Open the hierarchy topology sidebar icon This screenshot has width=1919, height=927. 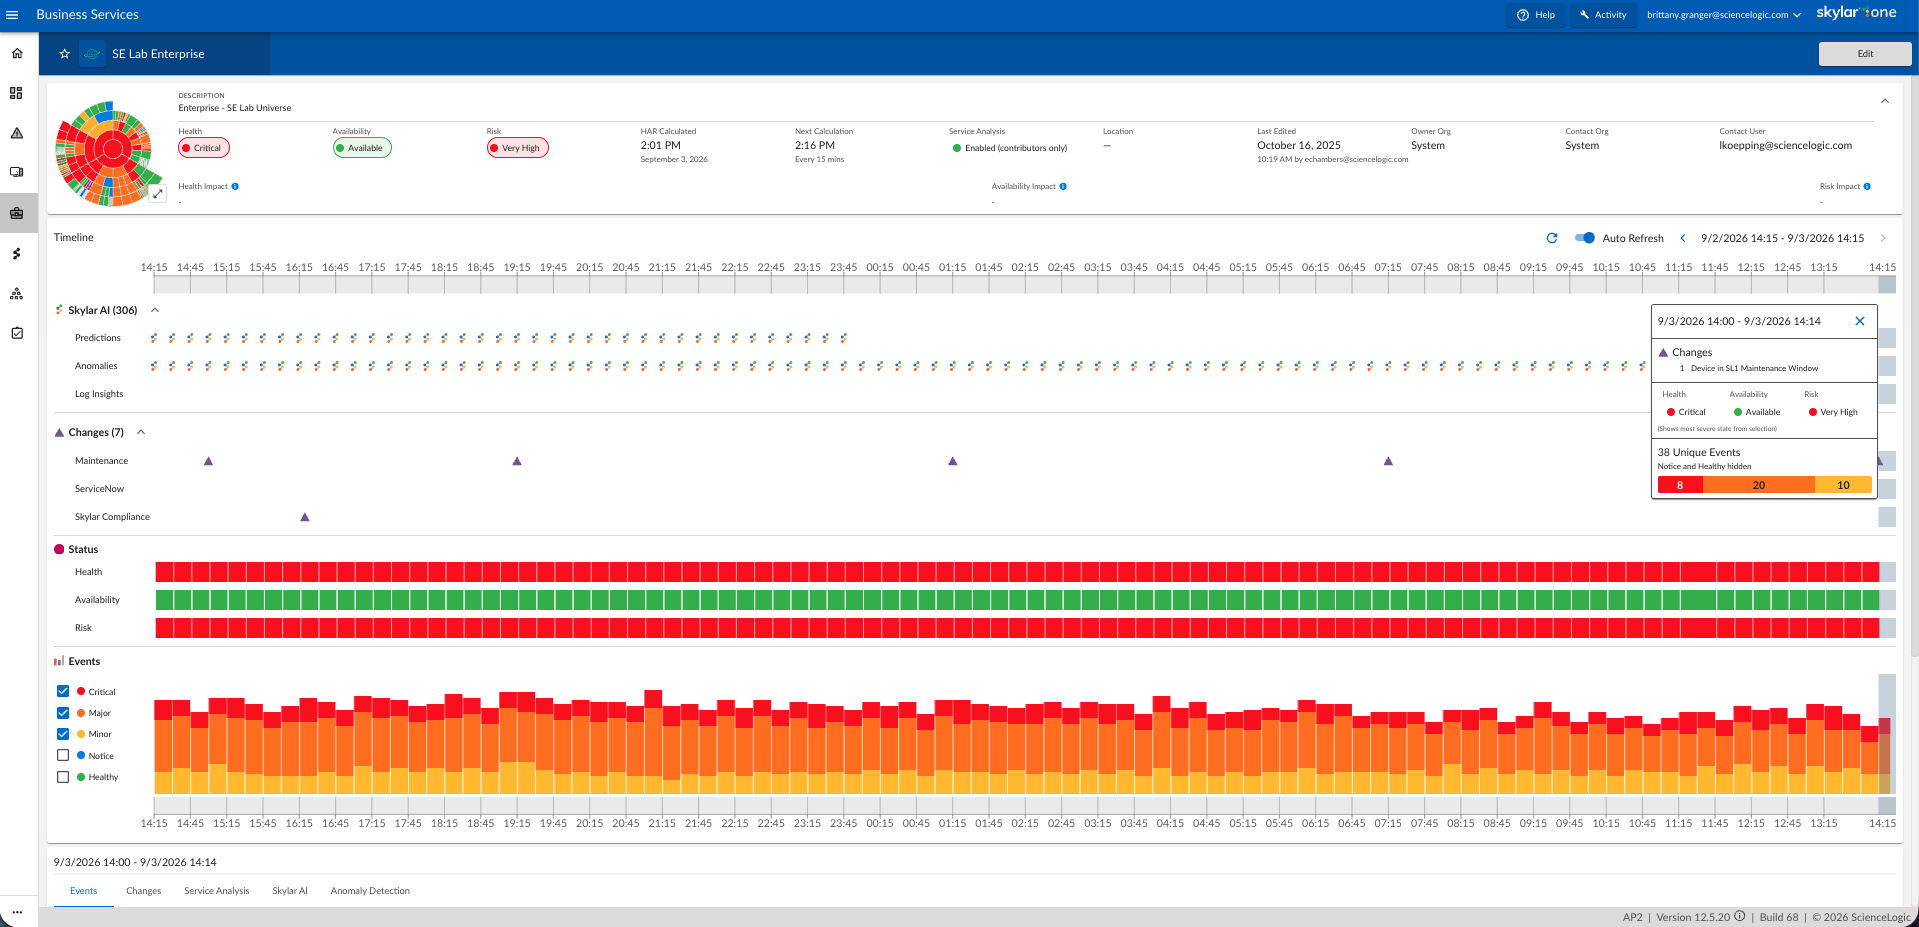click(x=17, y=293)
